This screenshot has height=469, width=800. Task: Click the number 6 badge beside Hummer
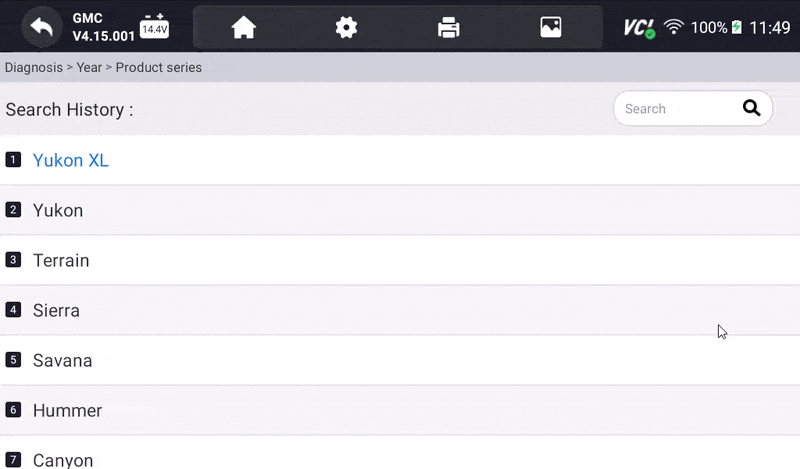click(x=13, y=410)
